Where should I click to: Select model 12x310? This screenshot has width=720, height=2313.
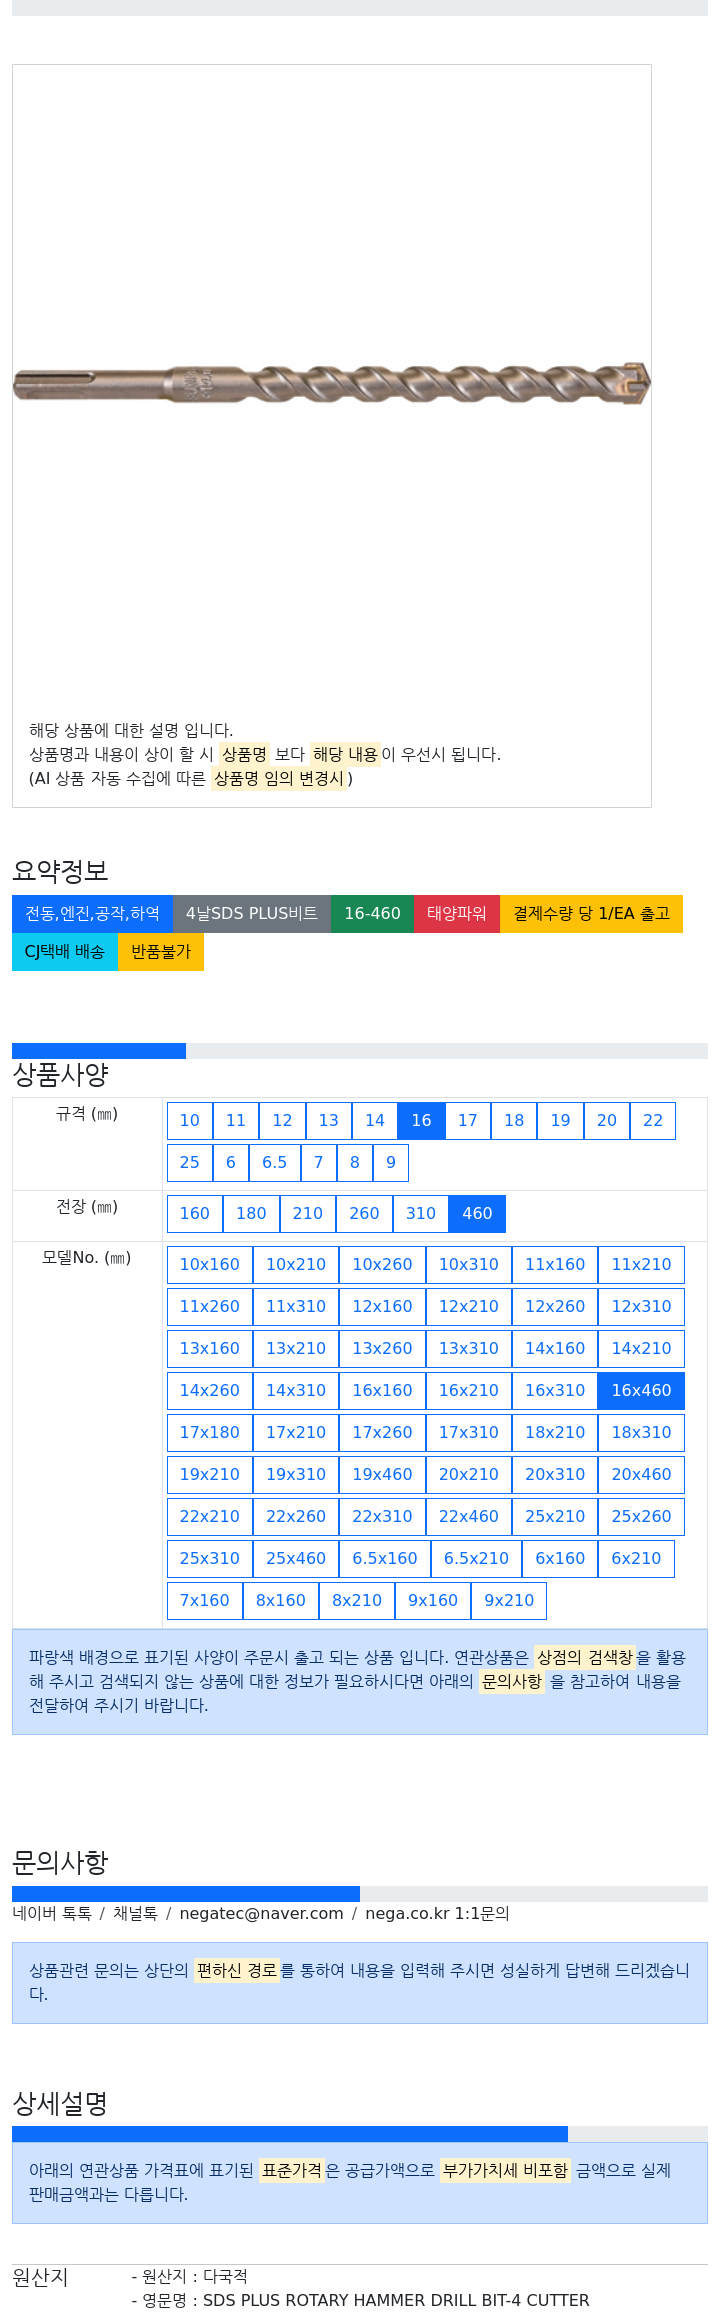point(641,1307)
